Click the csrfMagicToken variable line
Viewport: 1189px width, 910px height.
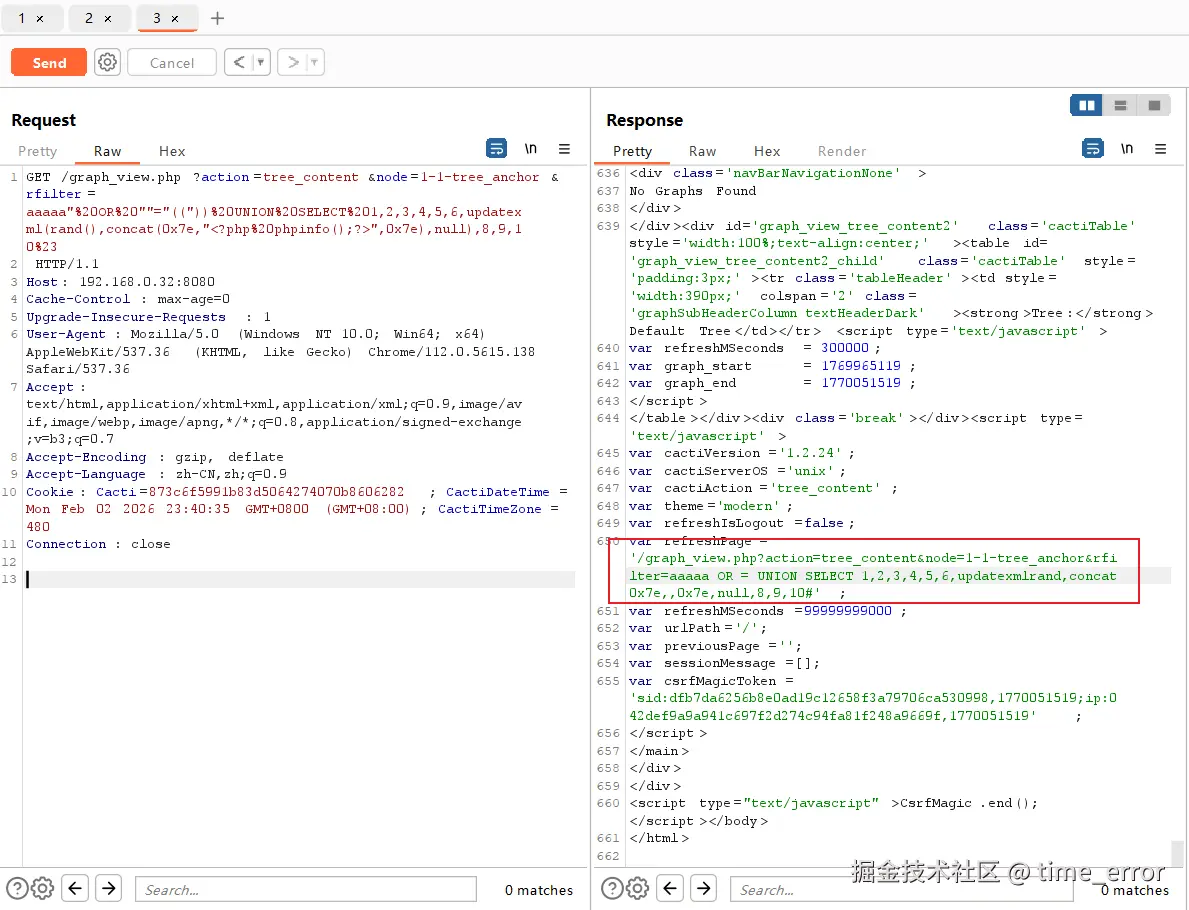711,681
